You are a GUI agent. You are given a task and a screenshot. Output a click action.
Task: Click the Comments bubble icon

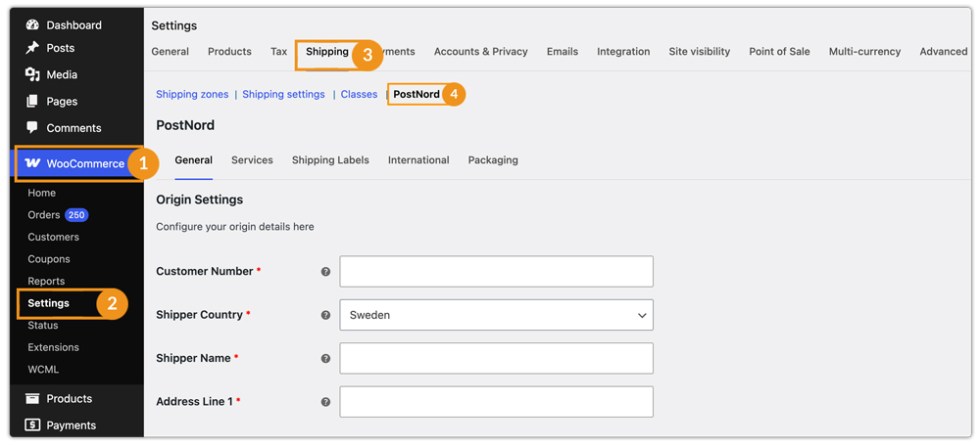[32, 127]
